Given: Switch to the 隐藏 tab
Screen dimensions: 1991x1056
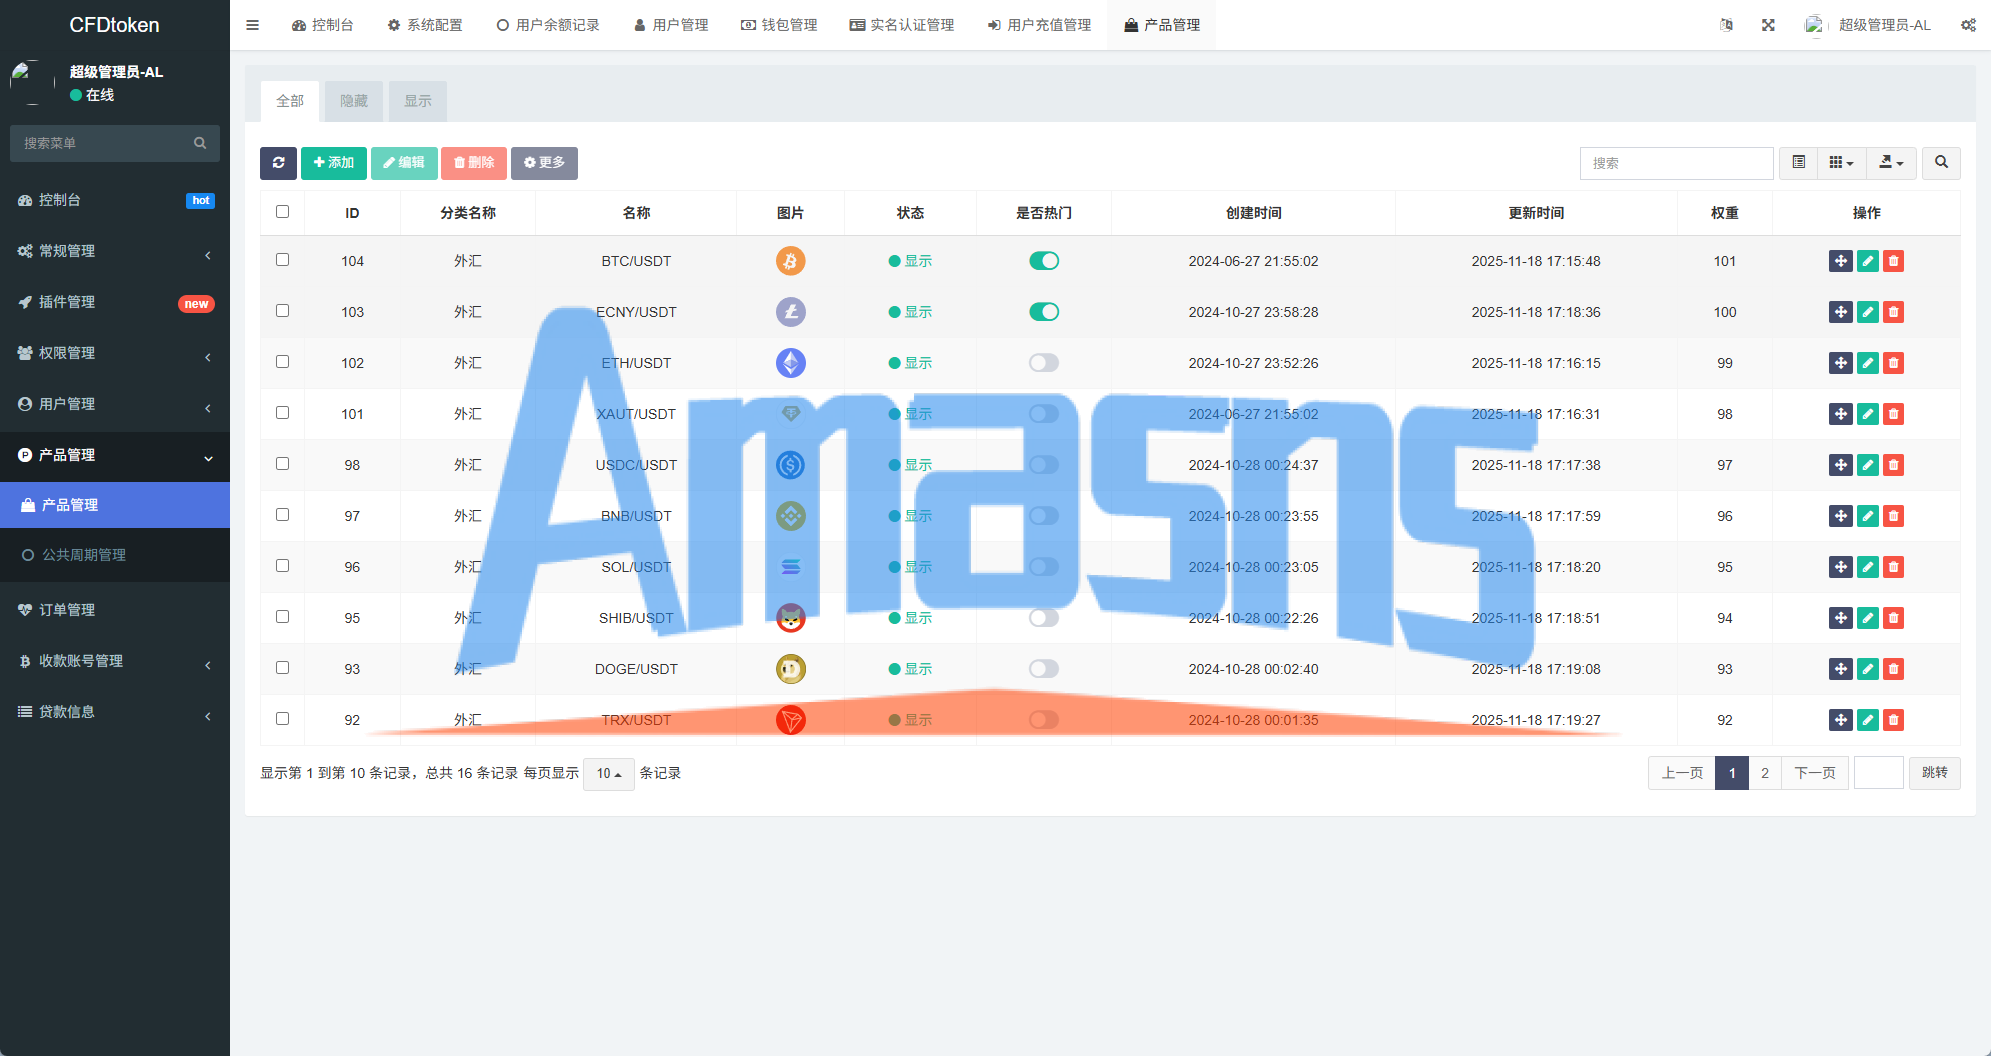Looking at the screenshot, I should point(354,101).
